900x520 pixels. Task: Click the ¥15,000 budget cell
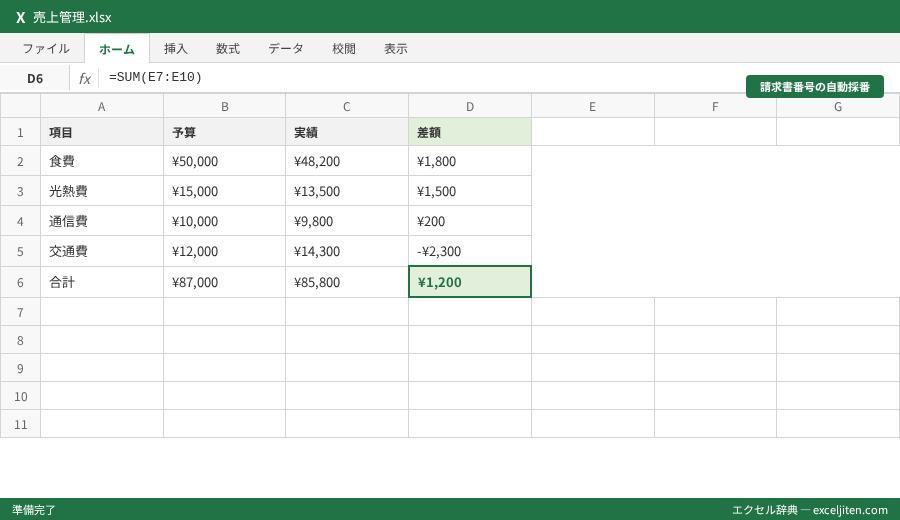(224, 191)
